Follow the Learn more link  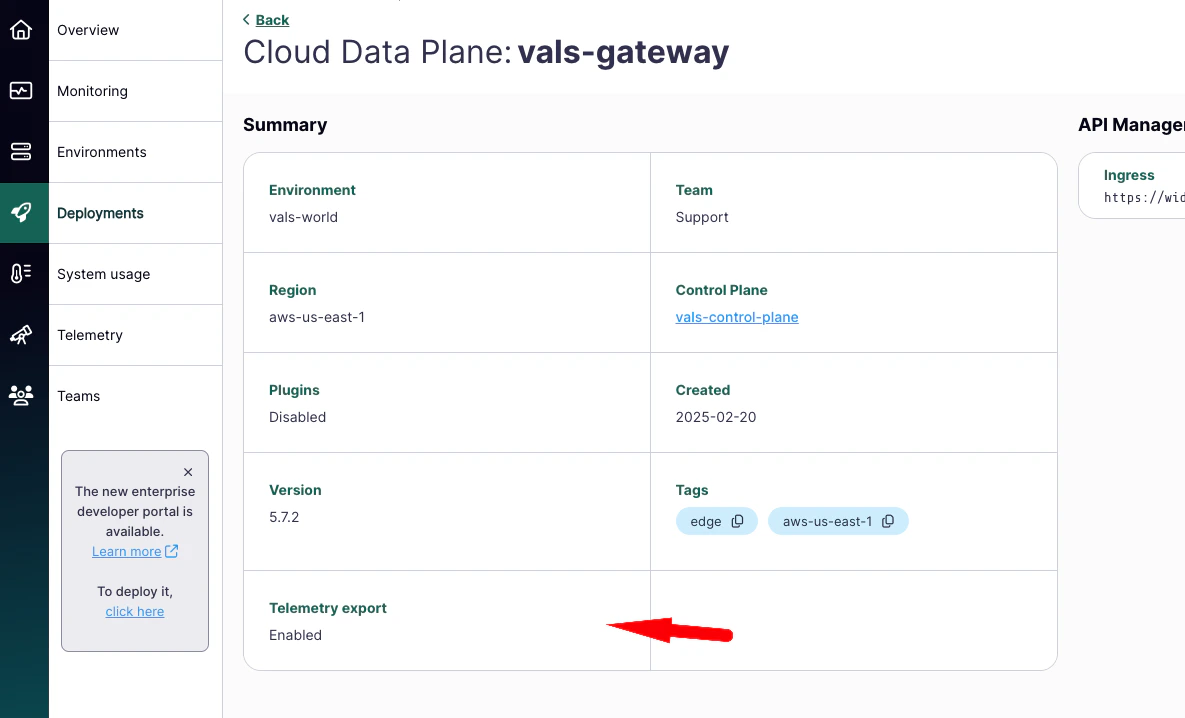tap(127, 551)
